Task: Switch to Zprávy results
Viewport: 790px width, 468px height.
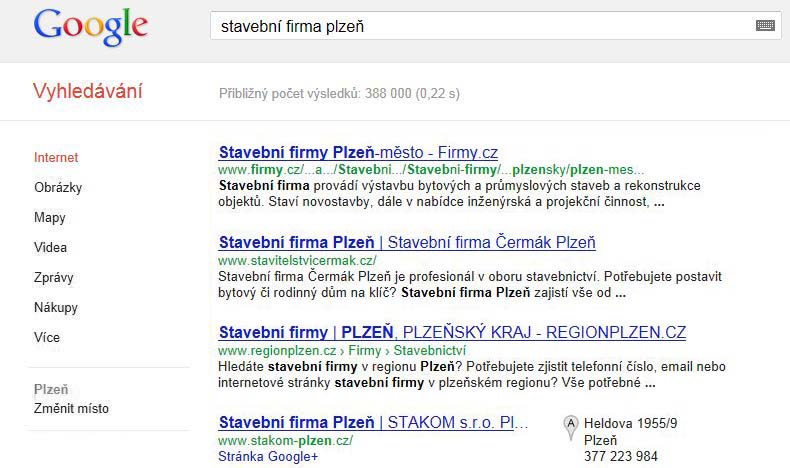Action: click(x=53, y=278)
